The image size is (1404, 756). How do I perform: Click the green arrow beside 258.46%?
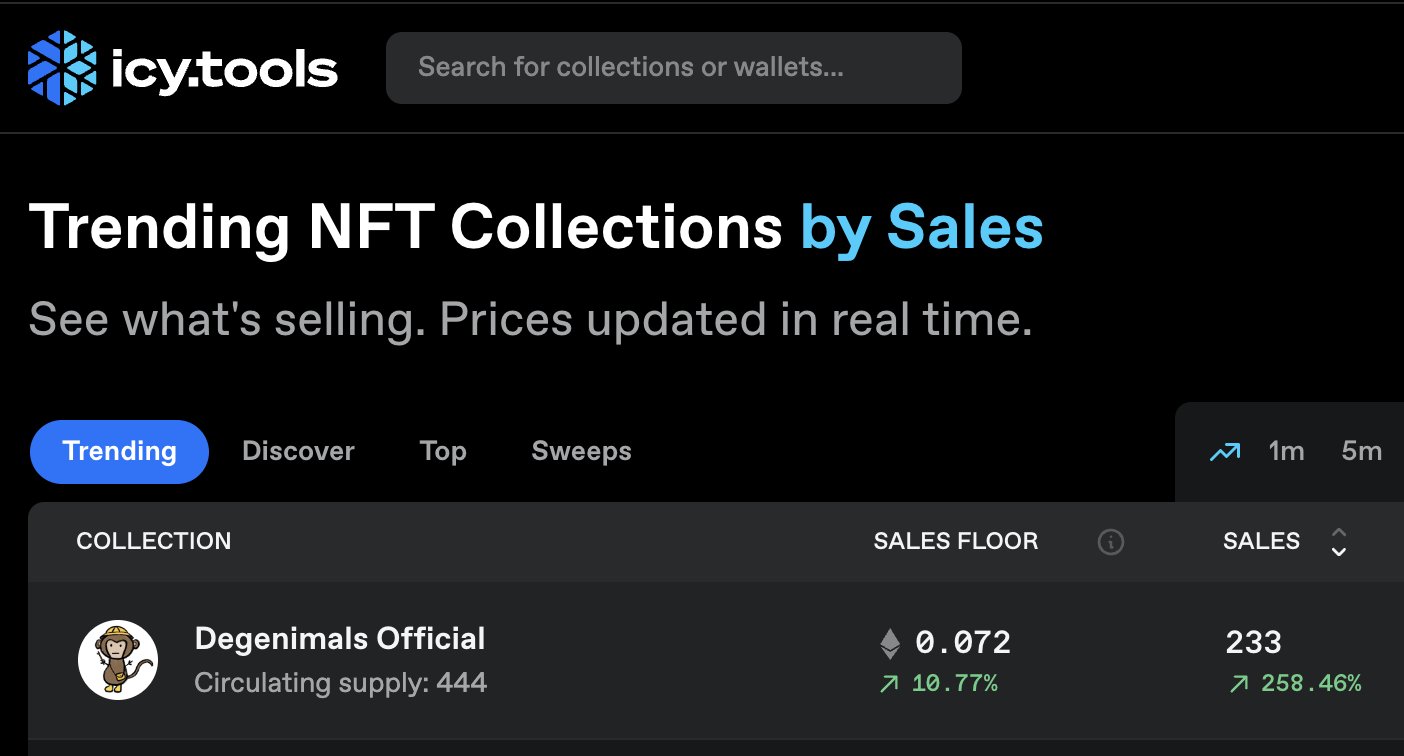pyautogui.click(x=1239, y=684)
